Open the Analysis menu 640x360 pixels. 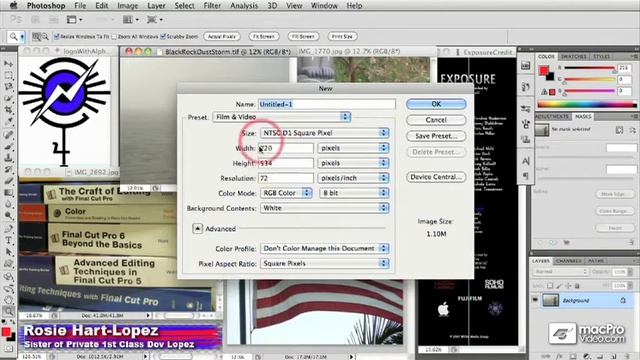(x=244, y=6)
